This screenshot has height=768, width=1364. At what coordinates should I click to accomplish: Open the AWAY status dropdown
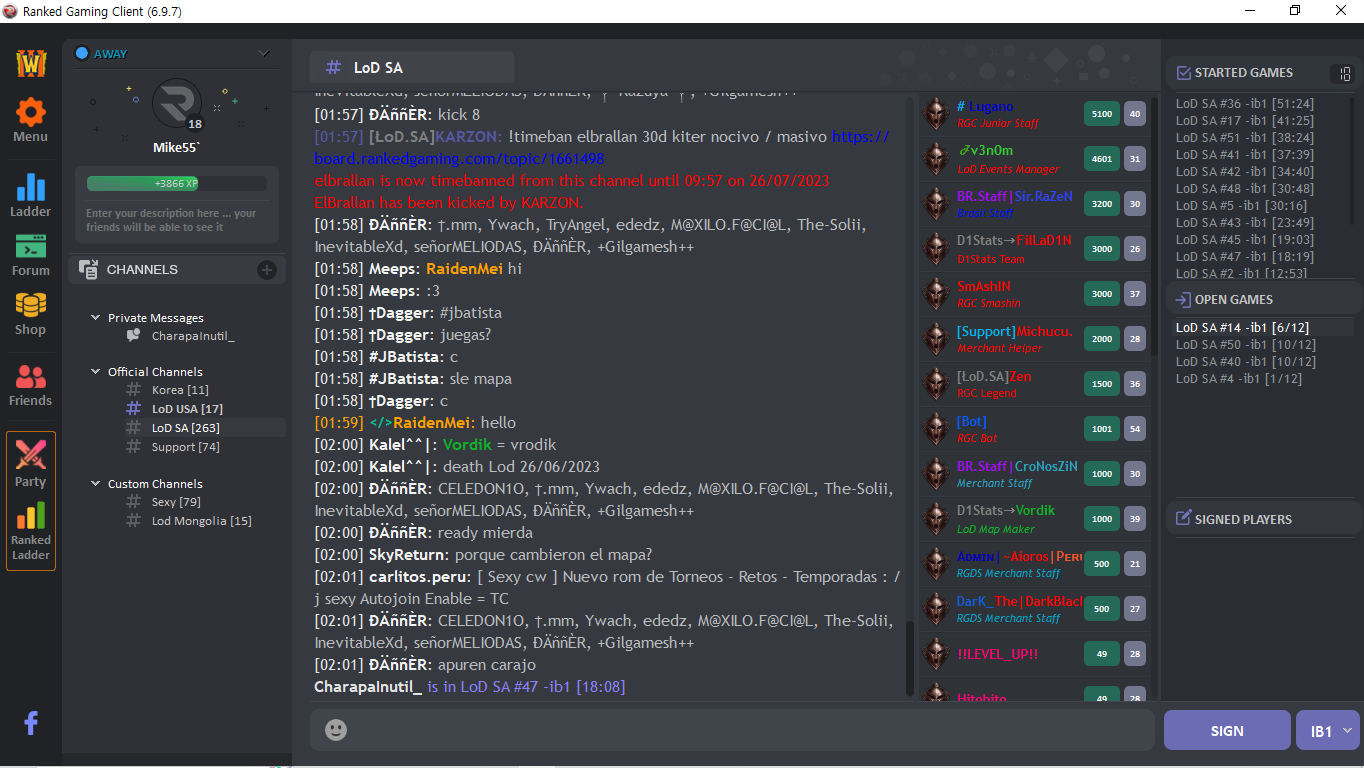[264, 54]
